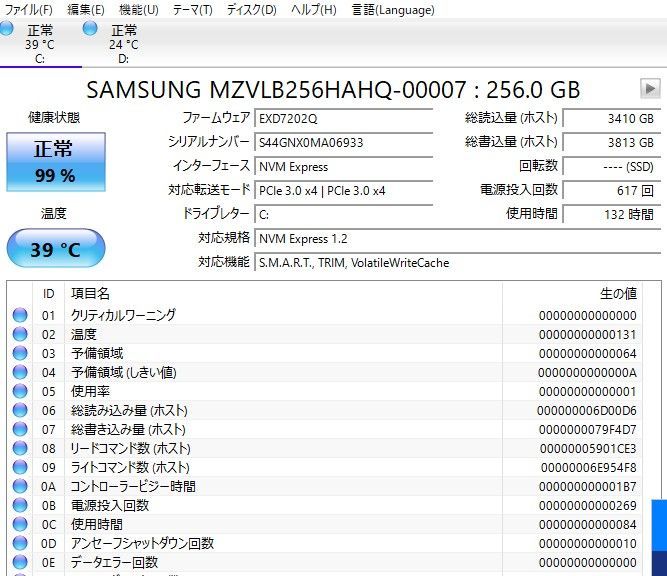The image size is (667, 576).
Task: Click the blue status orb for drive C:
Action: click(x=6, y=29)
